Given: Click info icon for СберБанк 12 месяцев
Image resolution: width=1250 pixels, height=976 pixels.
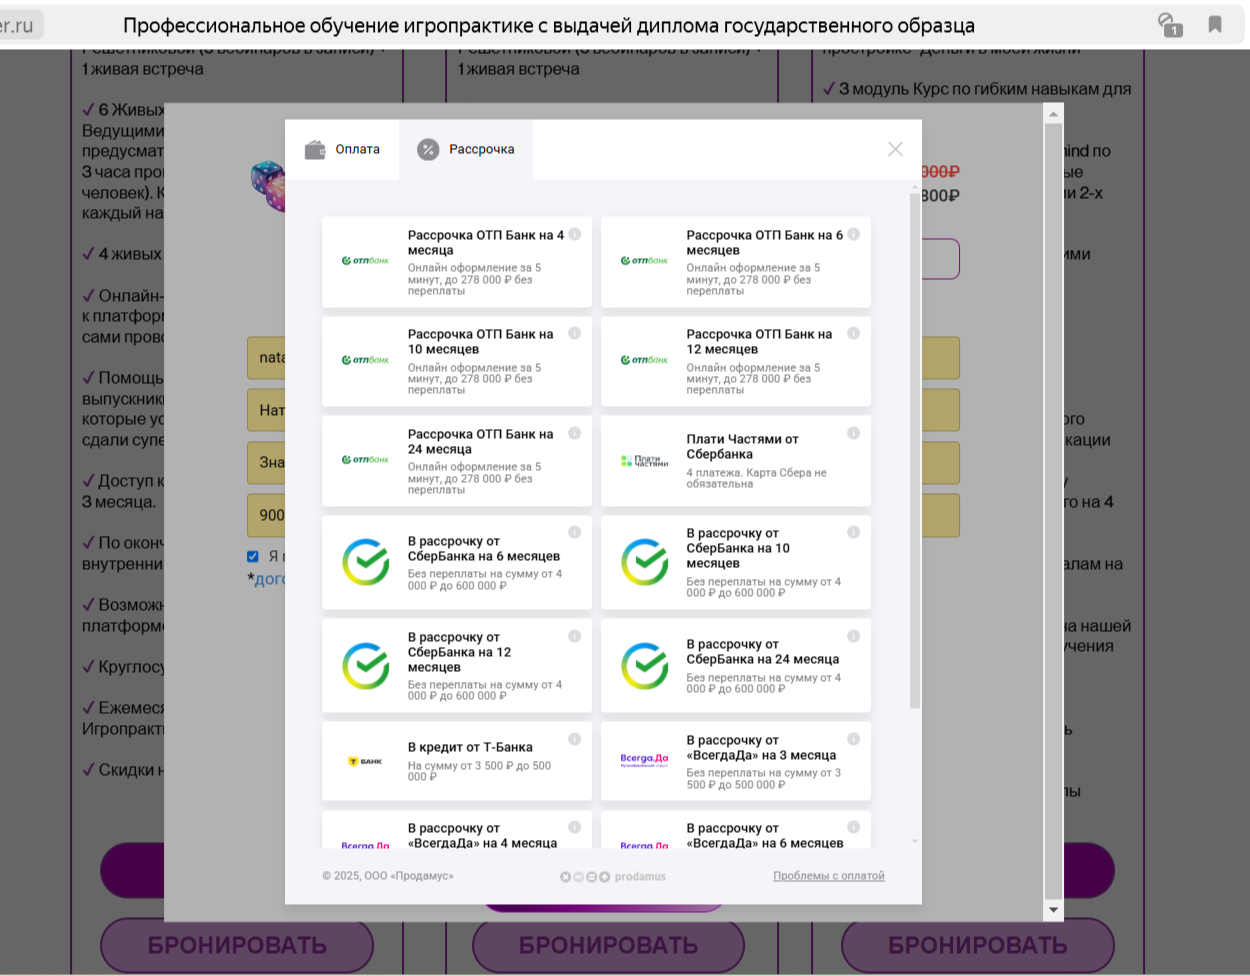Looking at the screenshot, I should [x=574, y=636].
